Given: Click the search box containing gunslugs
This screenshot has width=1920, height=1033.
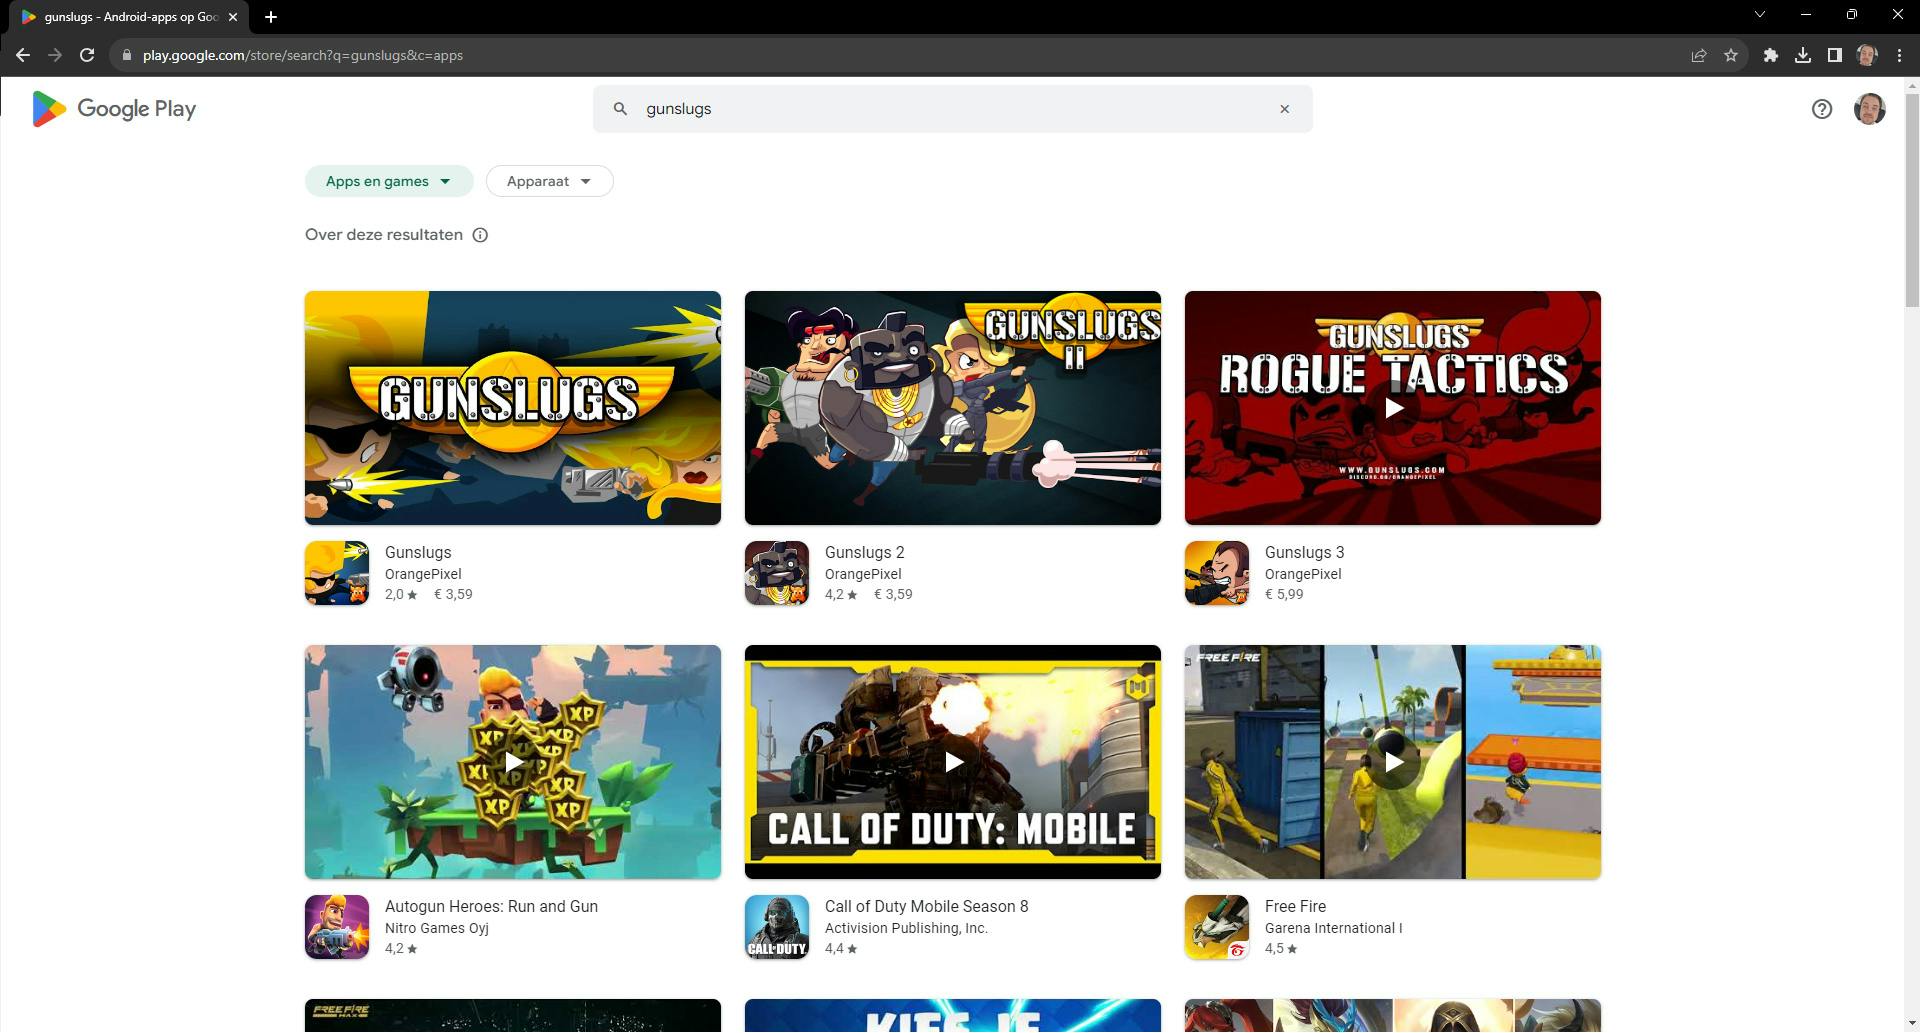Looking at the screenshot, I should 952,109.
